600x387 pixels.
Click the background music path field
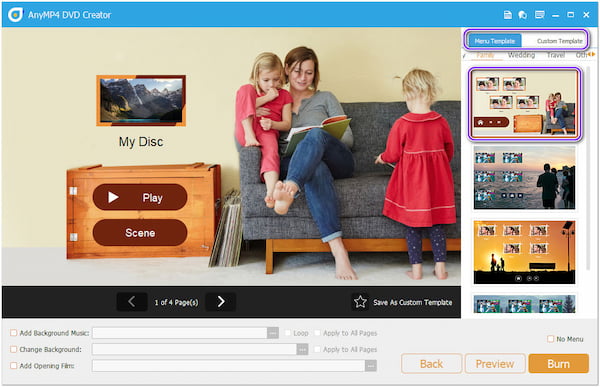180,333
